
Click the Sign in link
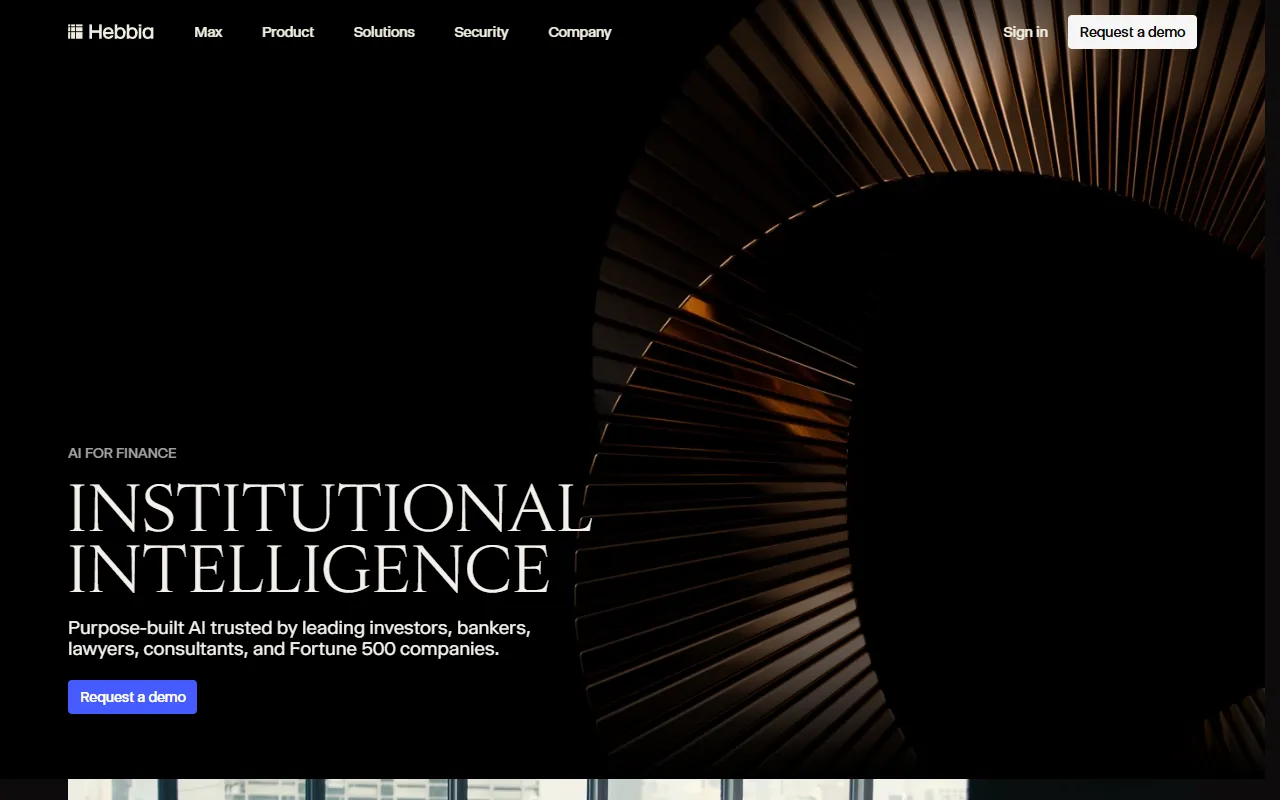1025,32
